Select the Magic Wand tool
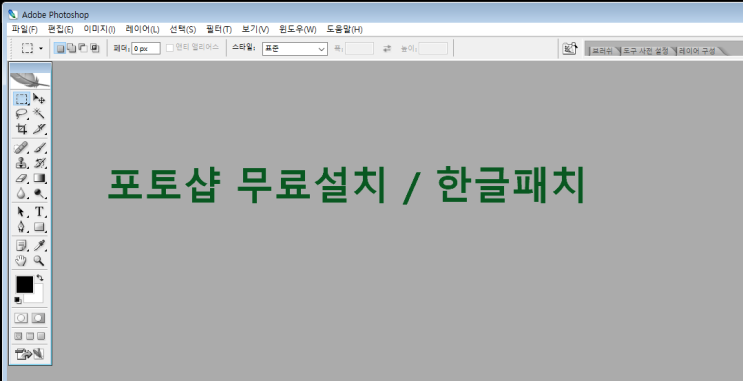The width and height of the screenshot is (743, 381). [39, 114]
